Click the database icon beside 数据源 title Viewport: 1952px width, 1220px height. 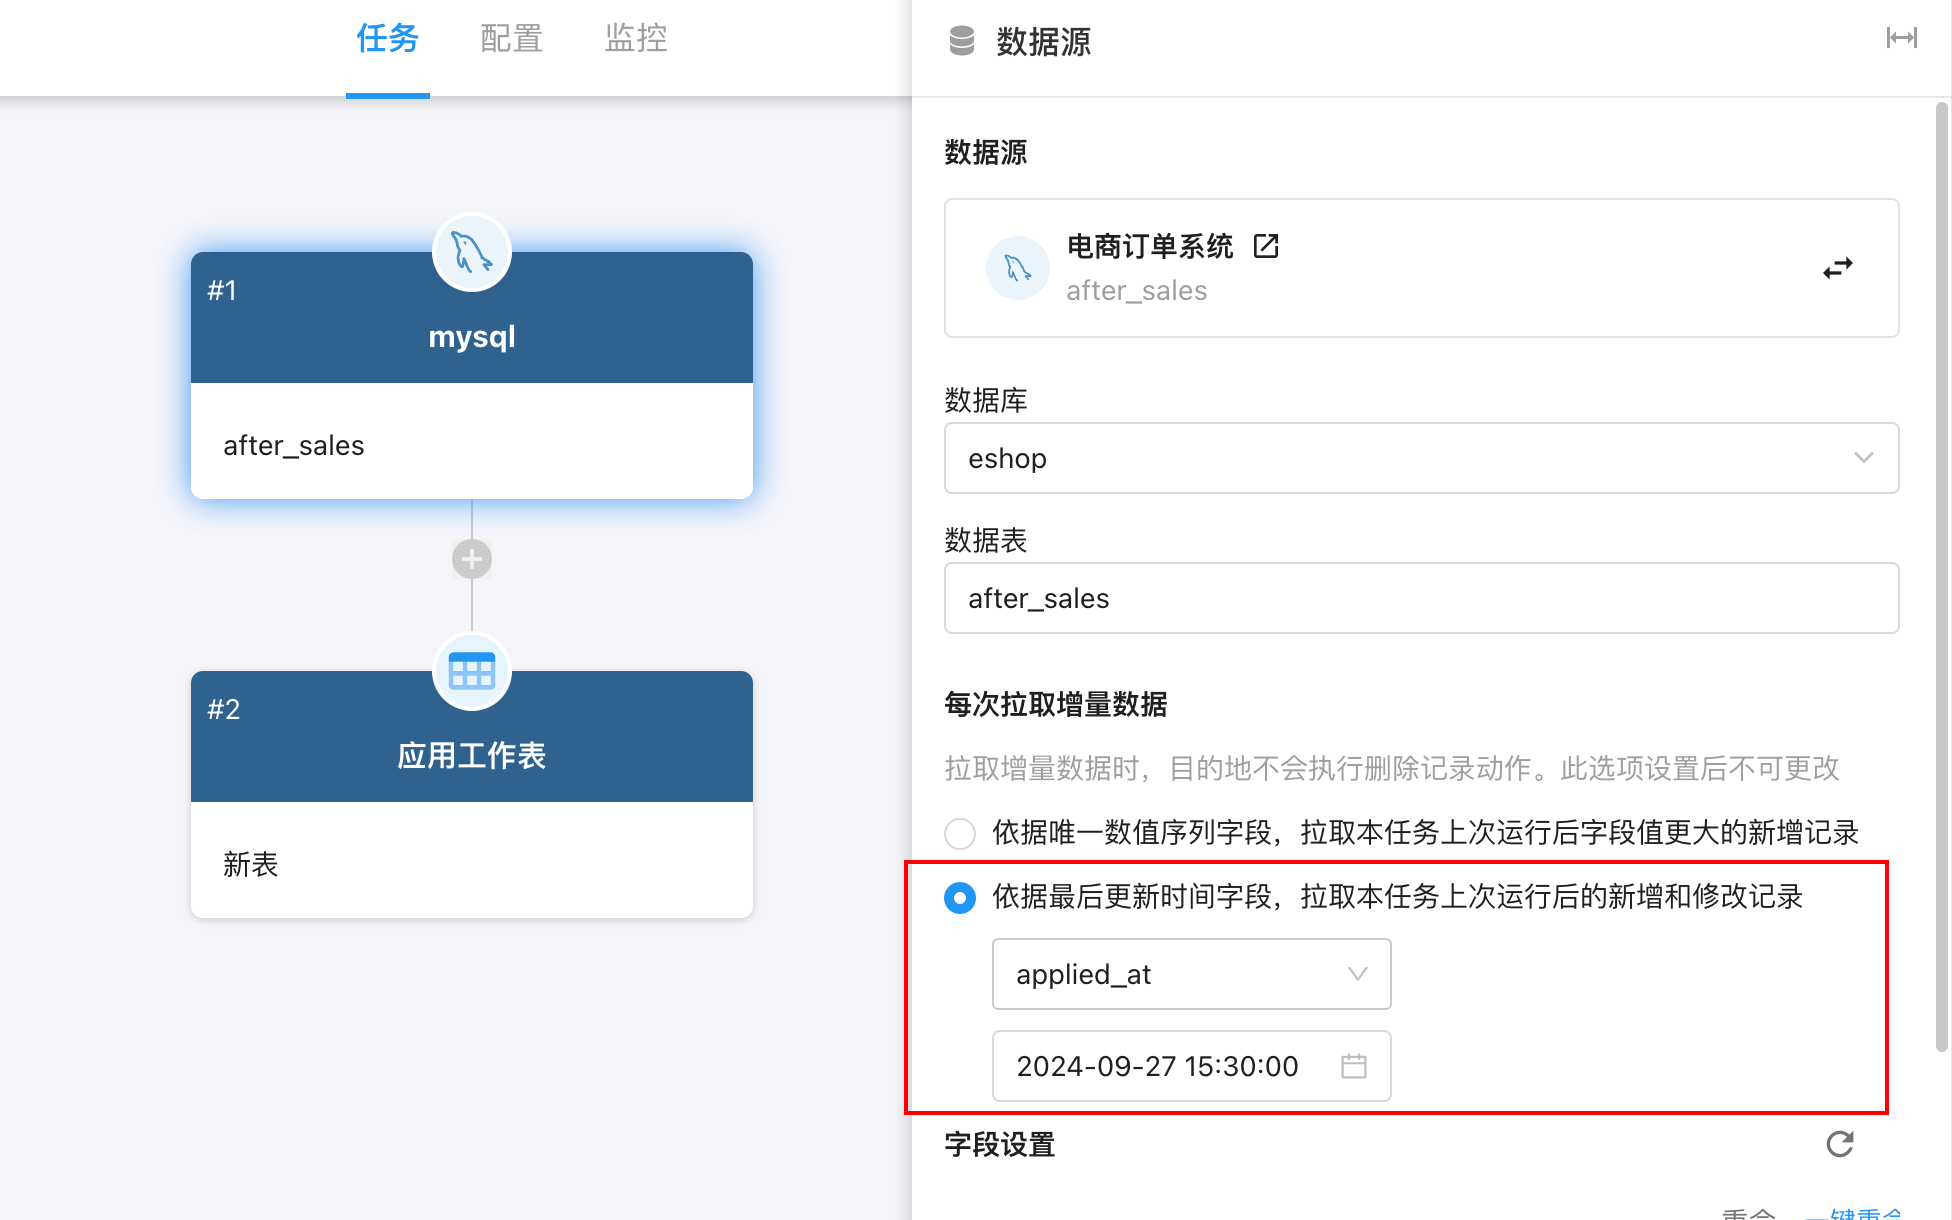click(961, 41)
